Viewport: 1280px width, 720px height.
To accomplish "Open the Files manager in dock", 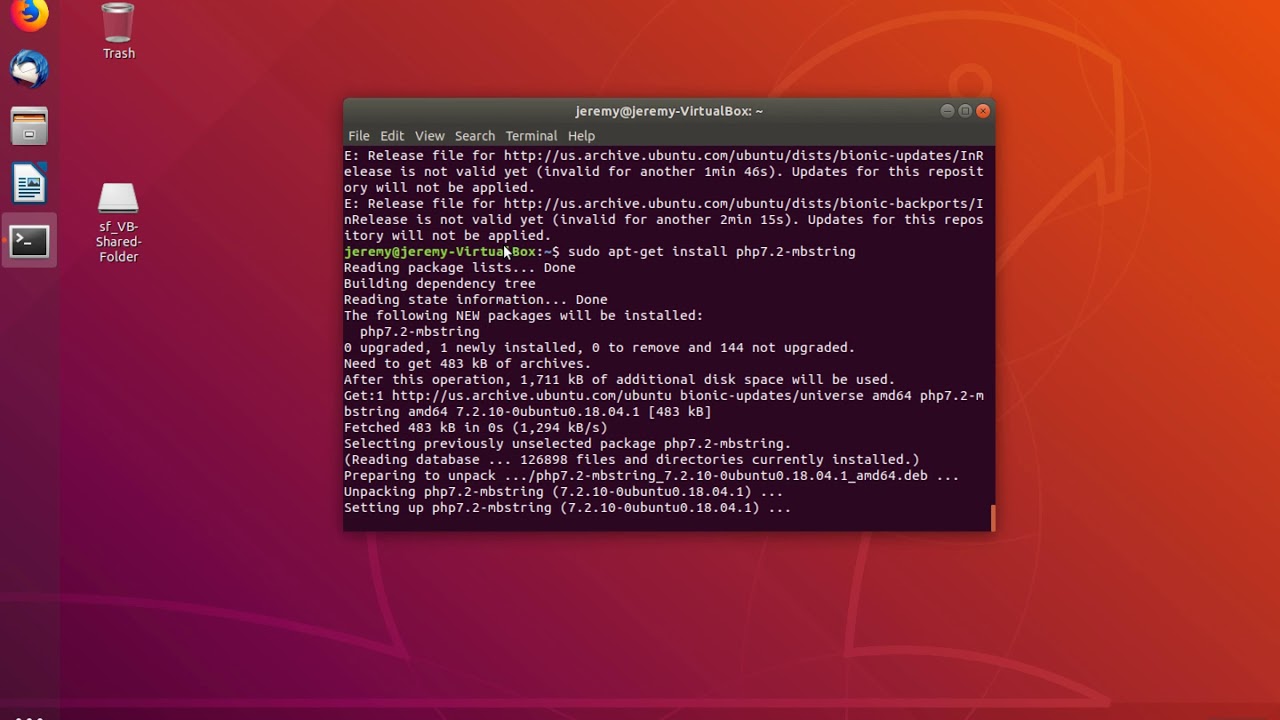I will [29, 127].
